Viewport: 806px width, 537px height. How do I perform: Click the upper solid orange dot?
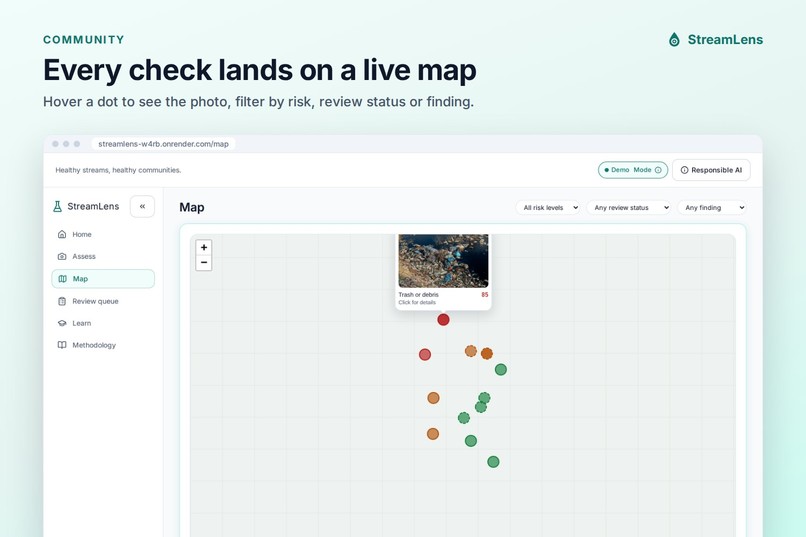pos(433,398)
